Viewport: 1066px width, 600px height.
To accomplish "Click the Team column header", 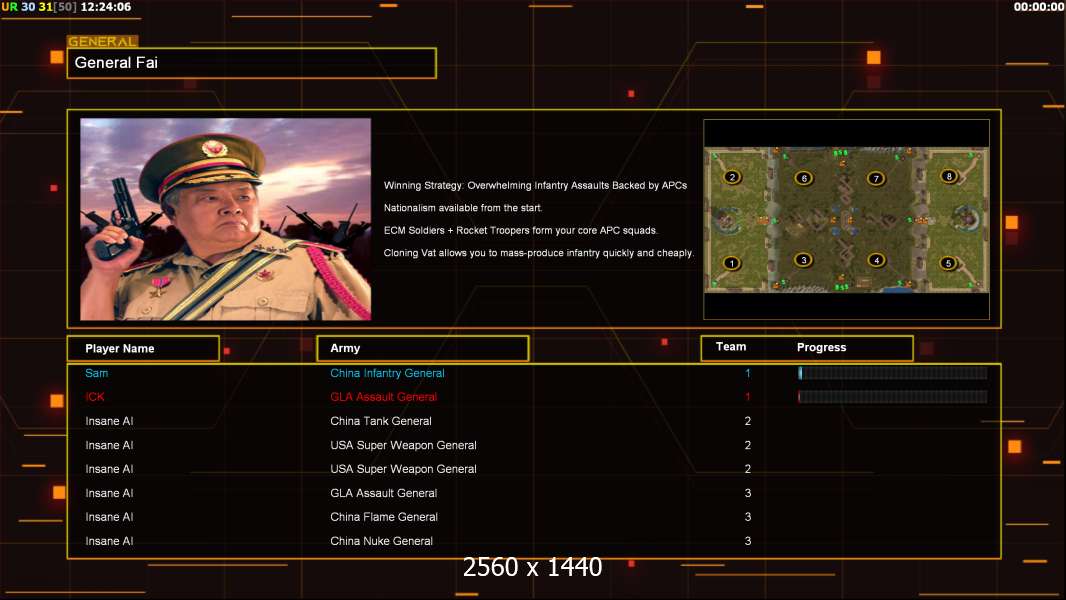I will [x=731, y=347].
